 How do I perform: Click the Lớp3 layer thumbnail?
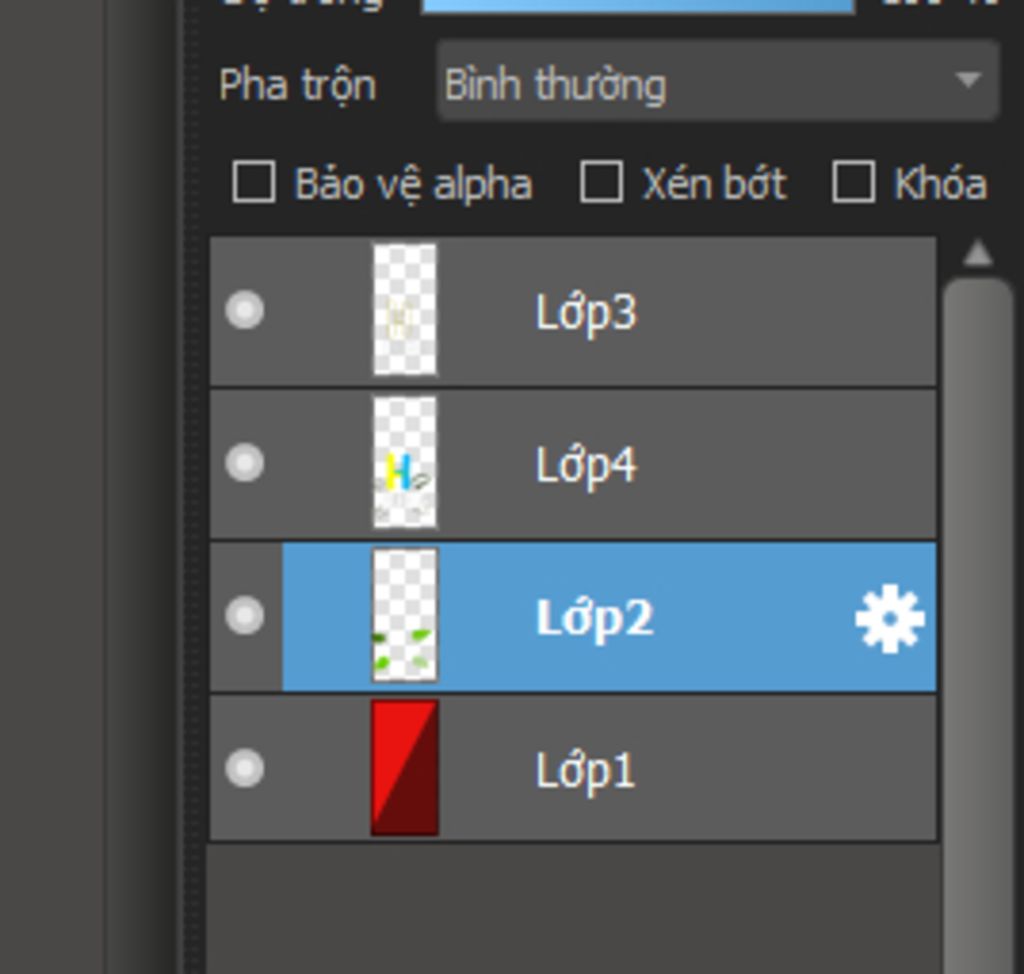(x=405, y=310)
